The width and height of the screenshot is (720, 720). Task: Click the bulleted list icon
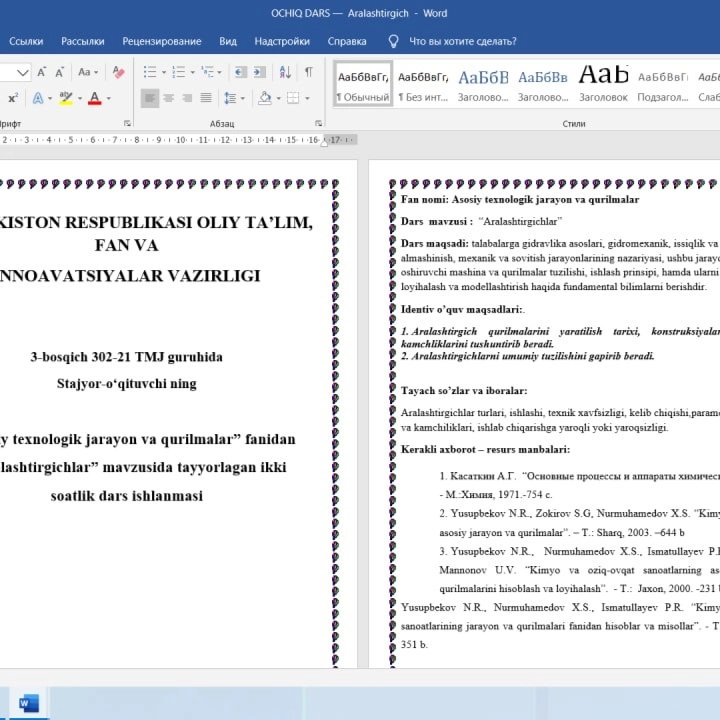click(149, 72)
